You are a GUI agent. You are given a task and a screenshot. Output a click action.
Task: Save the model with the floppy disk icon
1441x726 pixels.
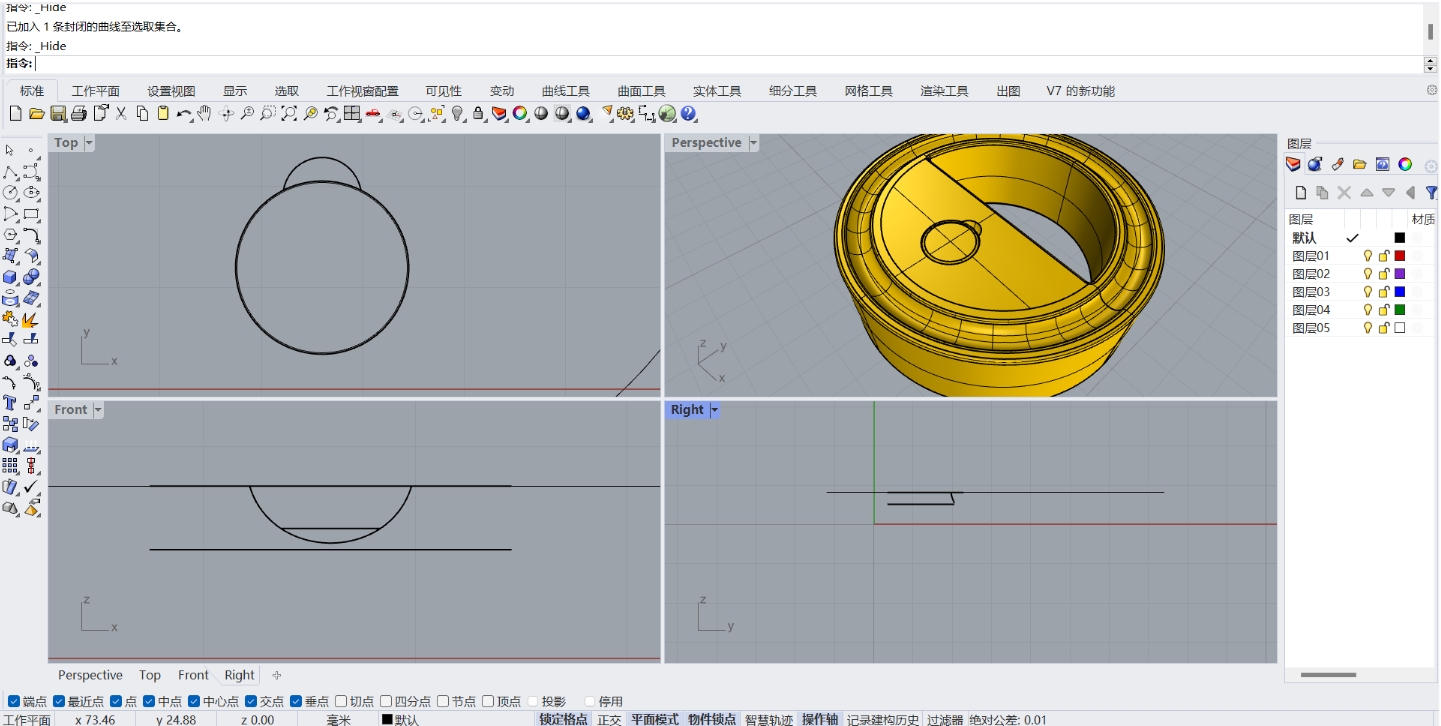click(58, 114)
